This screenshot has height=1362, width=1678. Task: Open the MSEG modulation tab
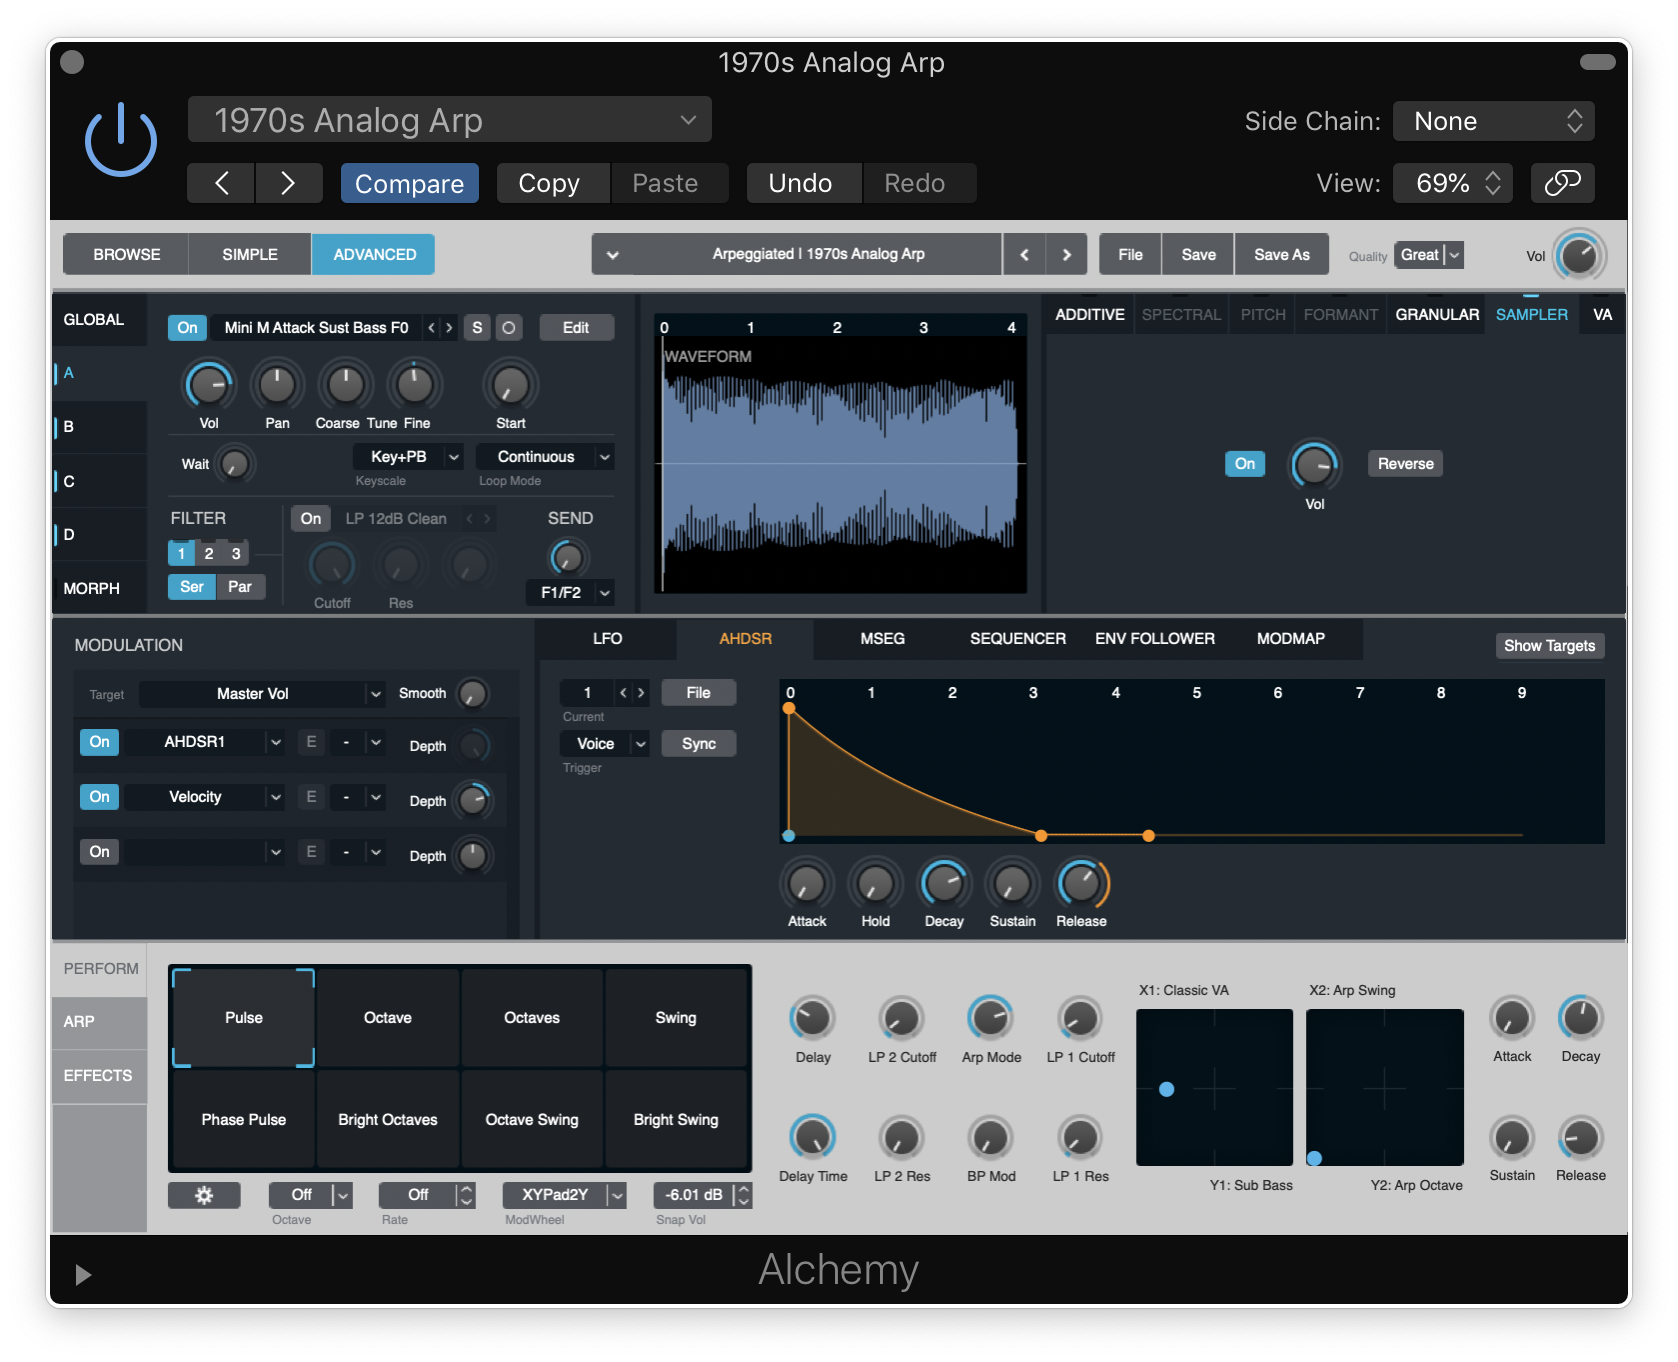[x=882, y=639]
